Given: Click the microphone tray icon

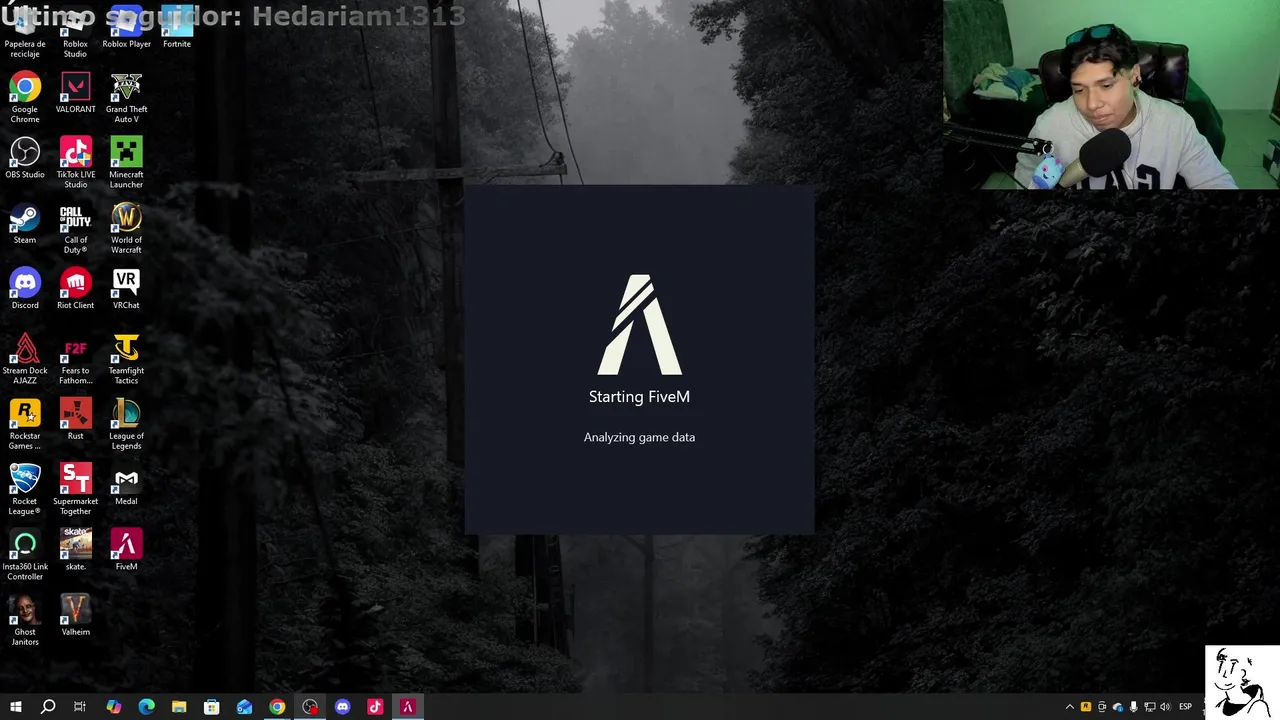Looking at the screenshot, I should 1134,707.
